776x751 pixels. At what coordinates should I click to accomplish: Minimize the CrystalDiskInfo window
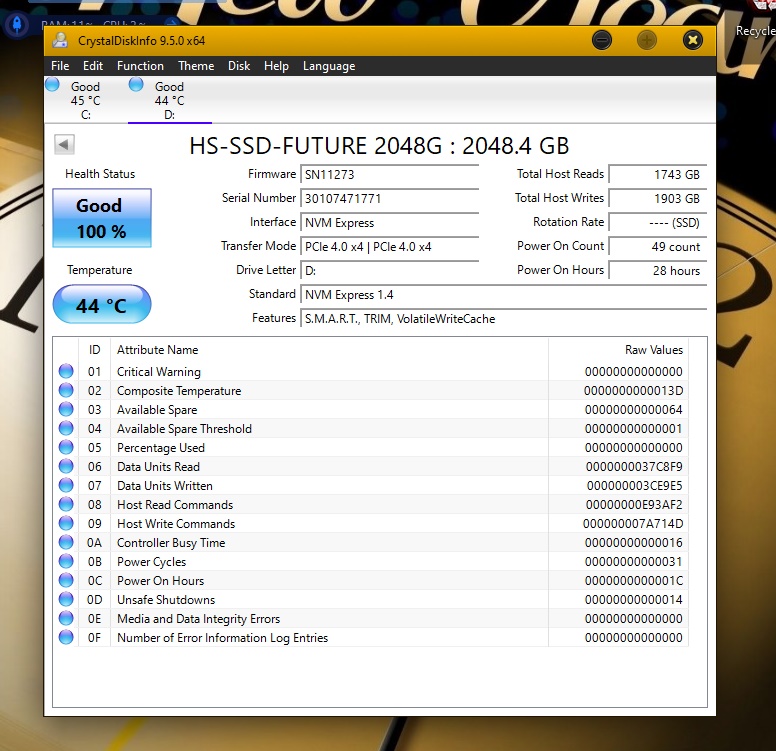pyautogui.click(x=602, y=40)
